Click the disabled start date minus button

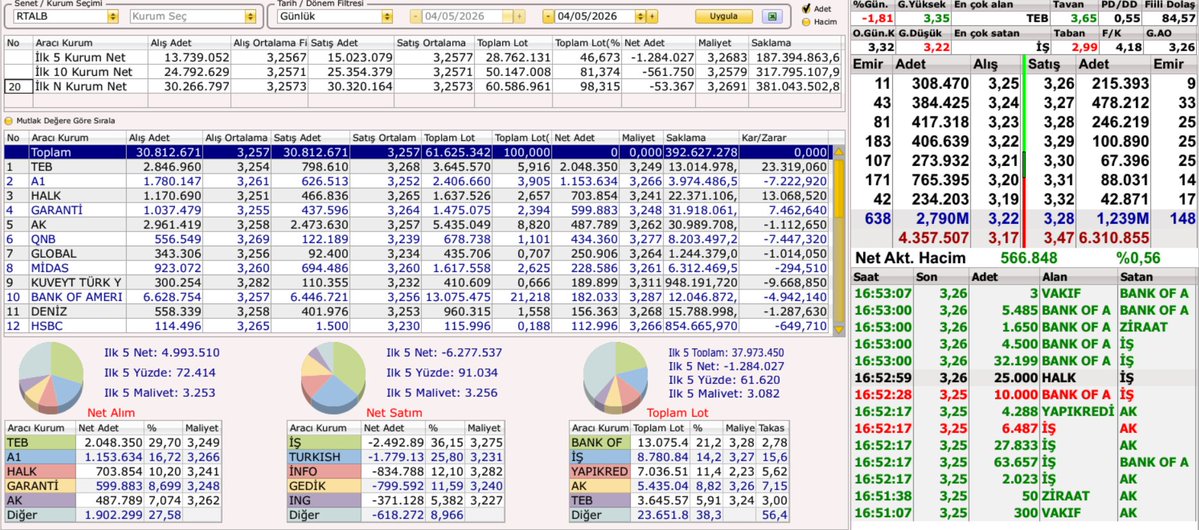(416, 17)
